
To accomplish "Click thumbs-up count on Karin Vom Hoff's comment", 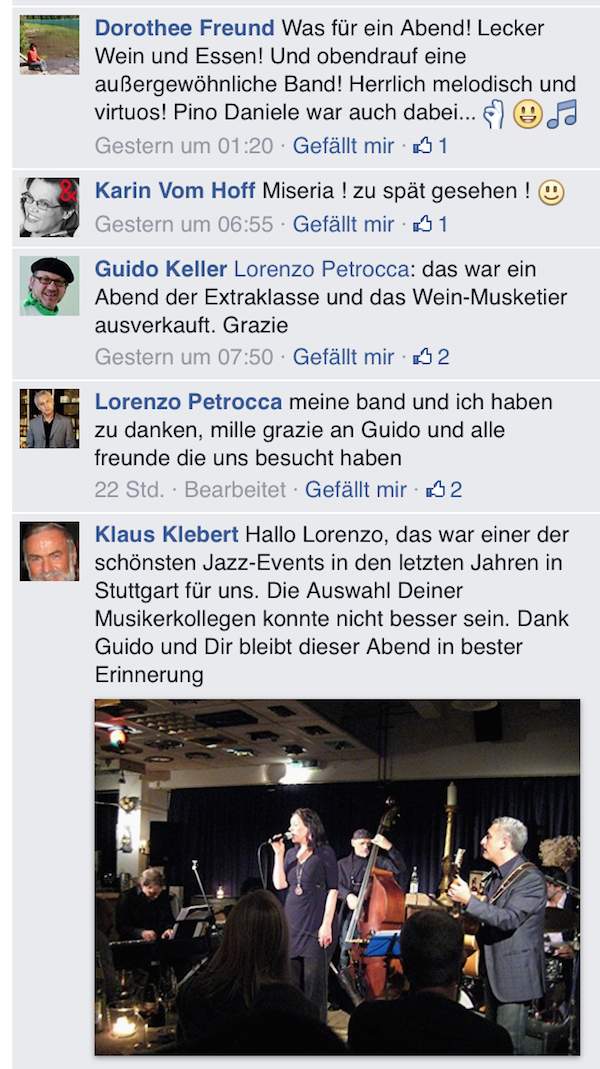I will [430, 224].
